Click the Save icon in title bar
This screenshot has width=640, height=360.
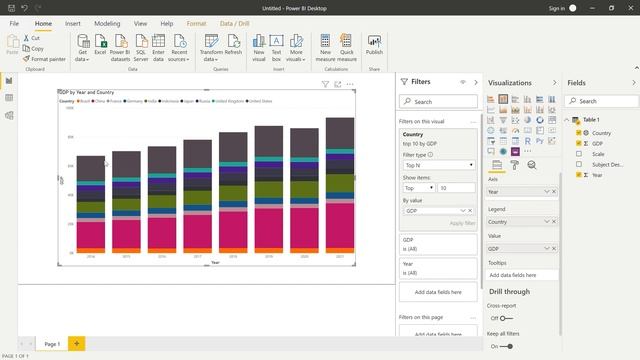[x=11, y=8]
